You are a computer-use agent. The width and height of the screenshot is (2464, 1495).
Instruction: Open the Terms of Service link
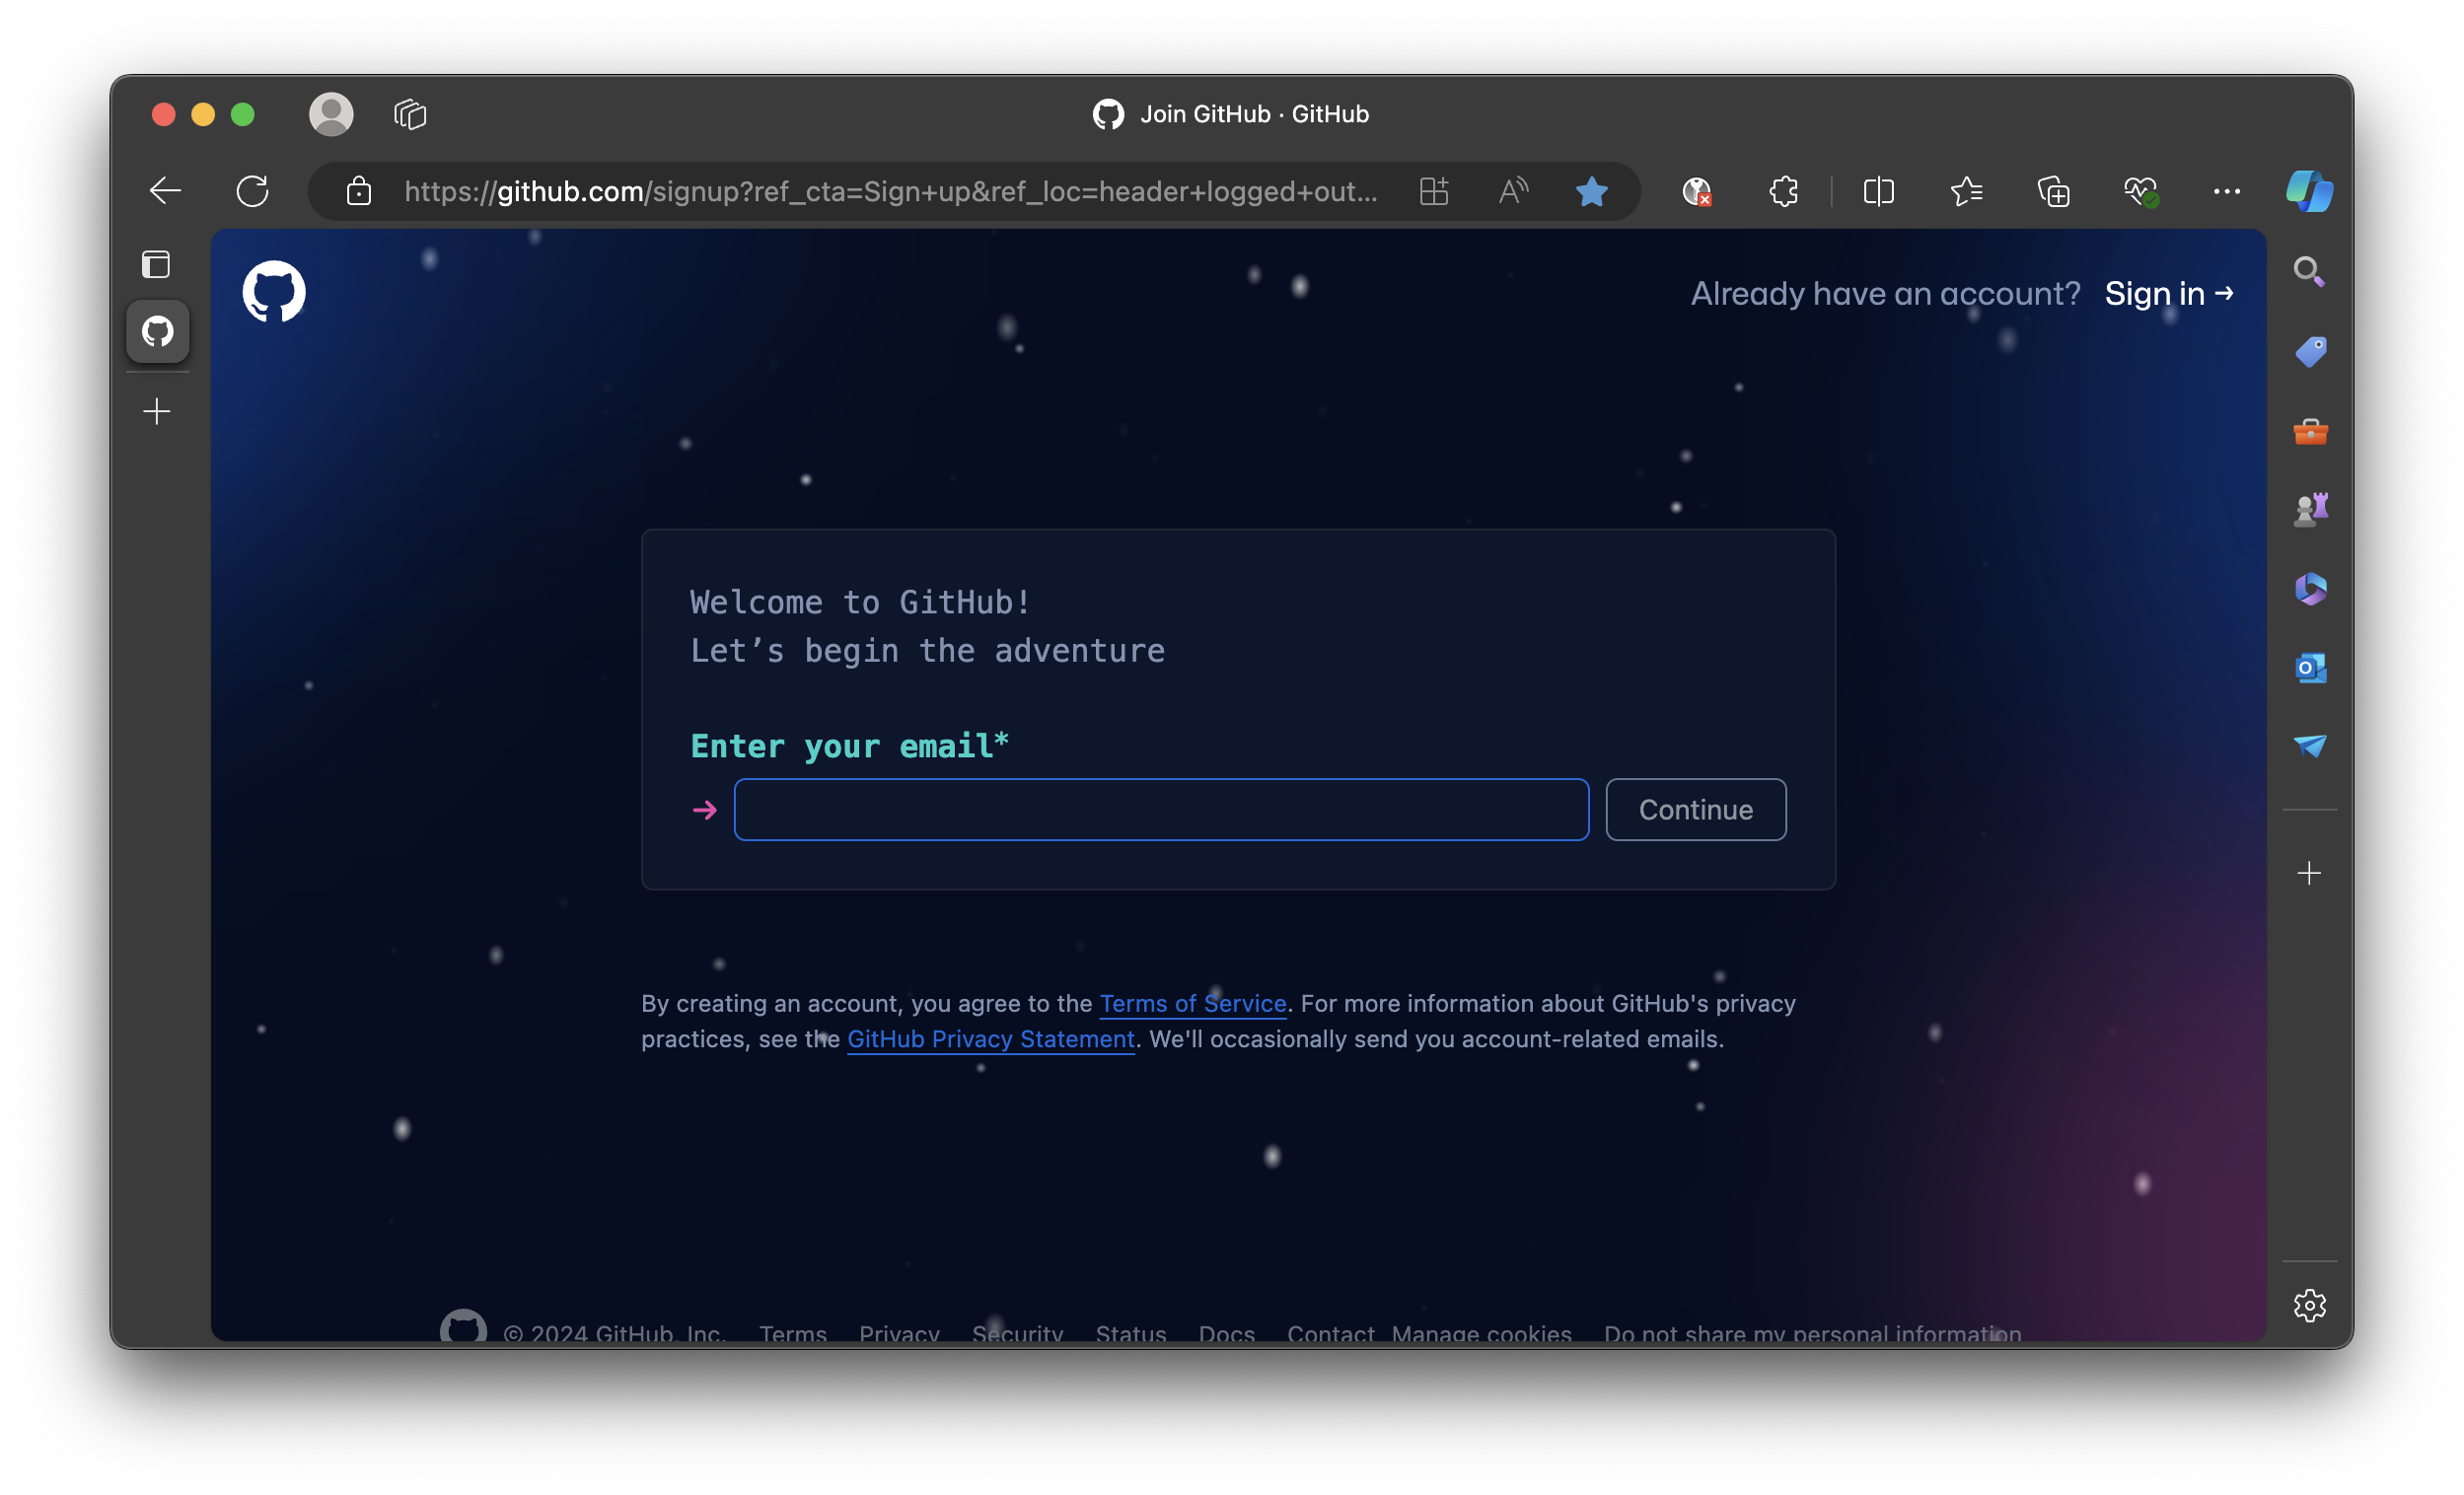pos(1192,1003)
